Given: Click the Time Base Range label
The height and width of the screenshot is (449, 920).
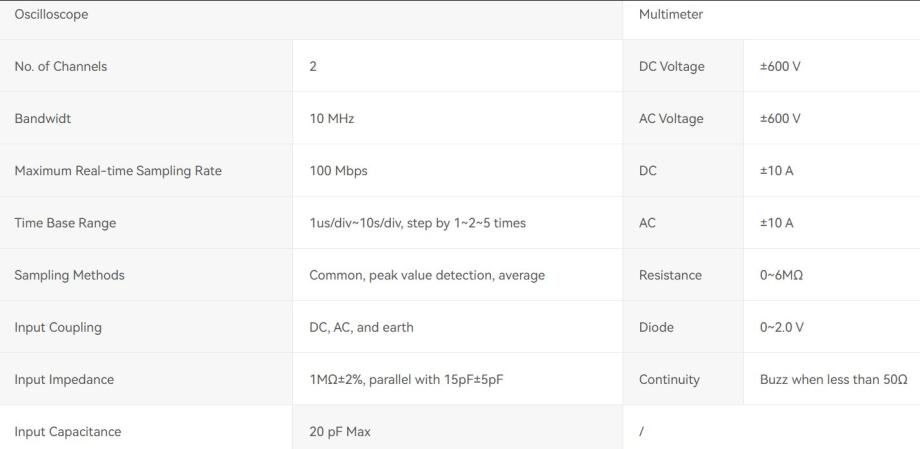Looking at the screenshot, I should 65,223.
